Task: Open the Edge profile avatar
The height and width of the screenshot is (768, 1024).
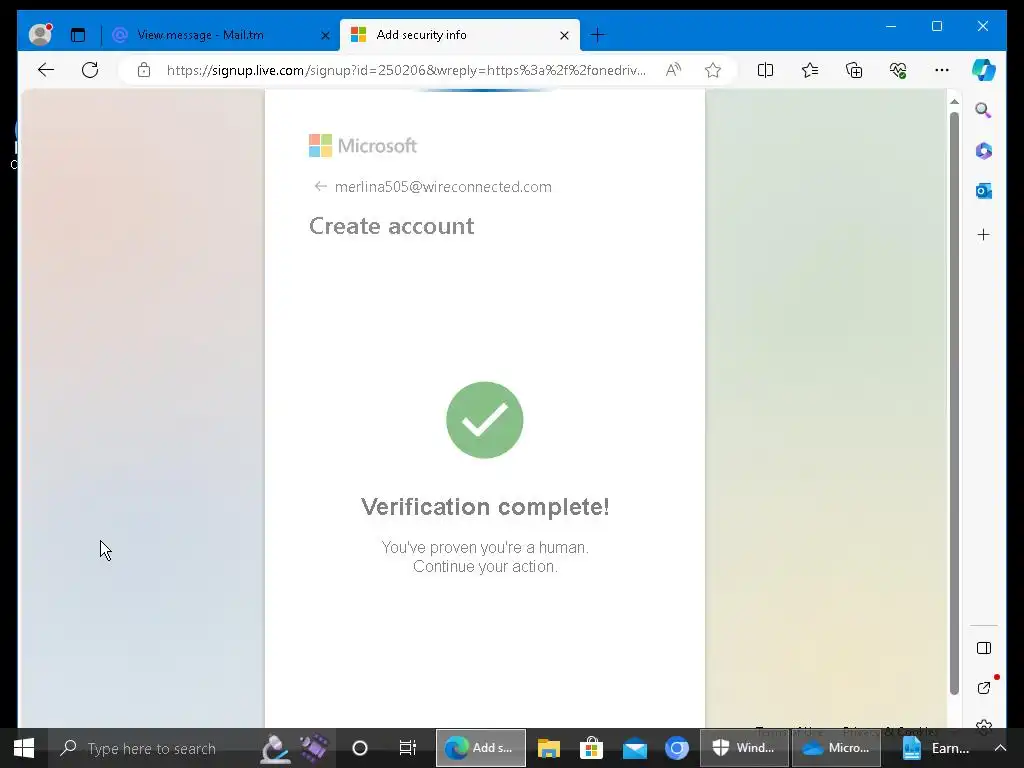Action: click(x=40, y=34)
